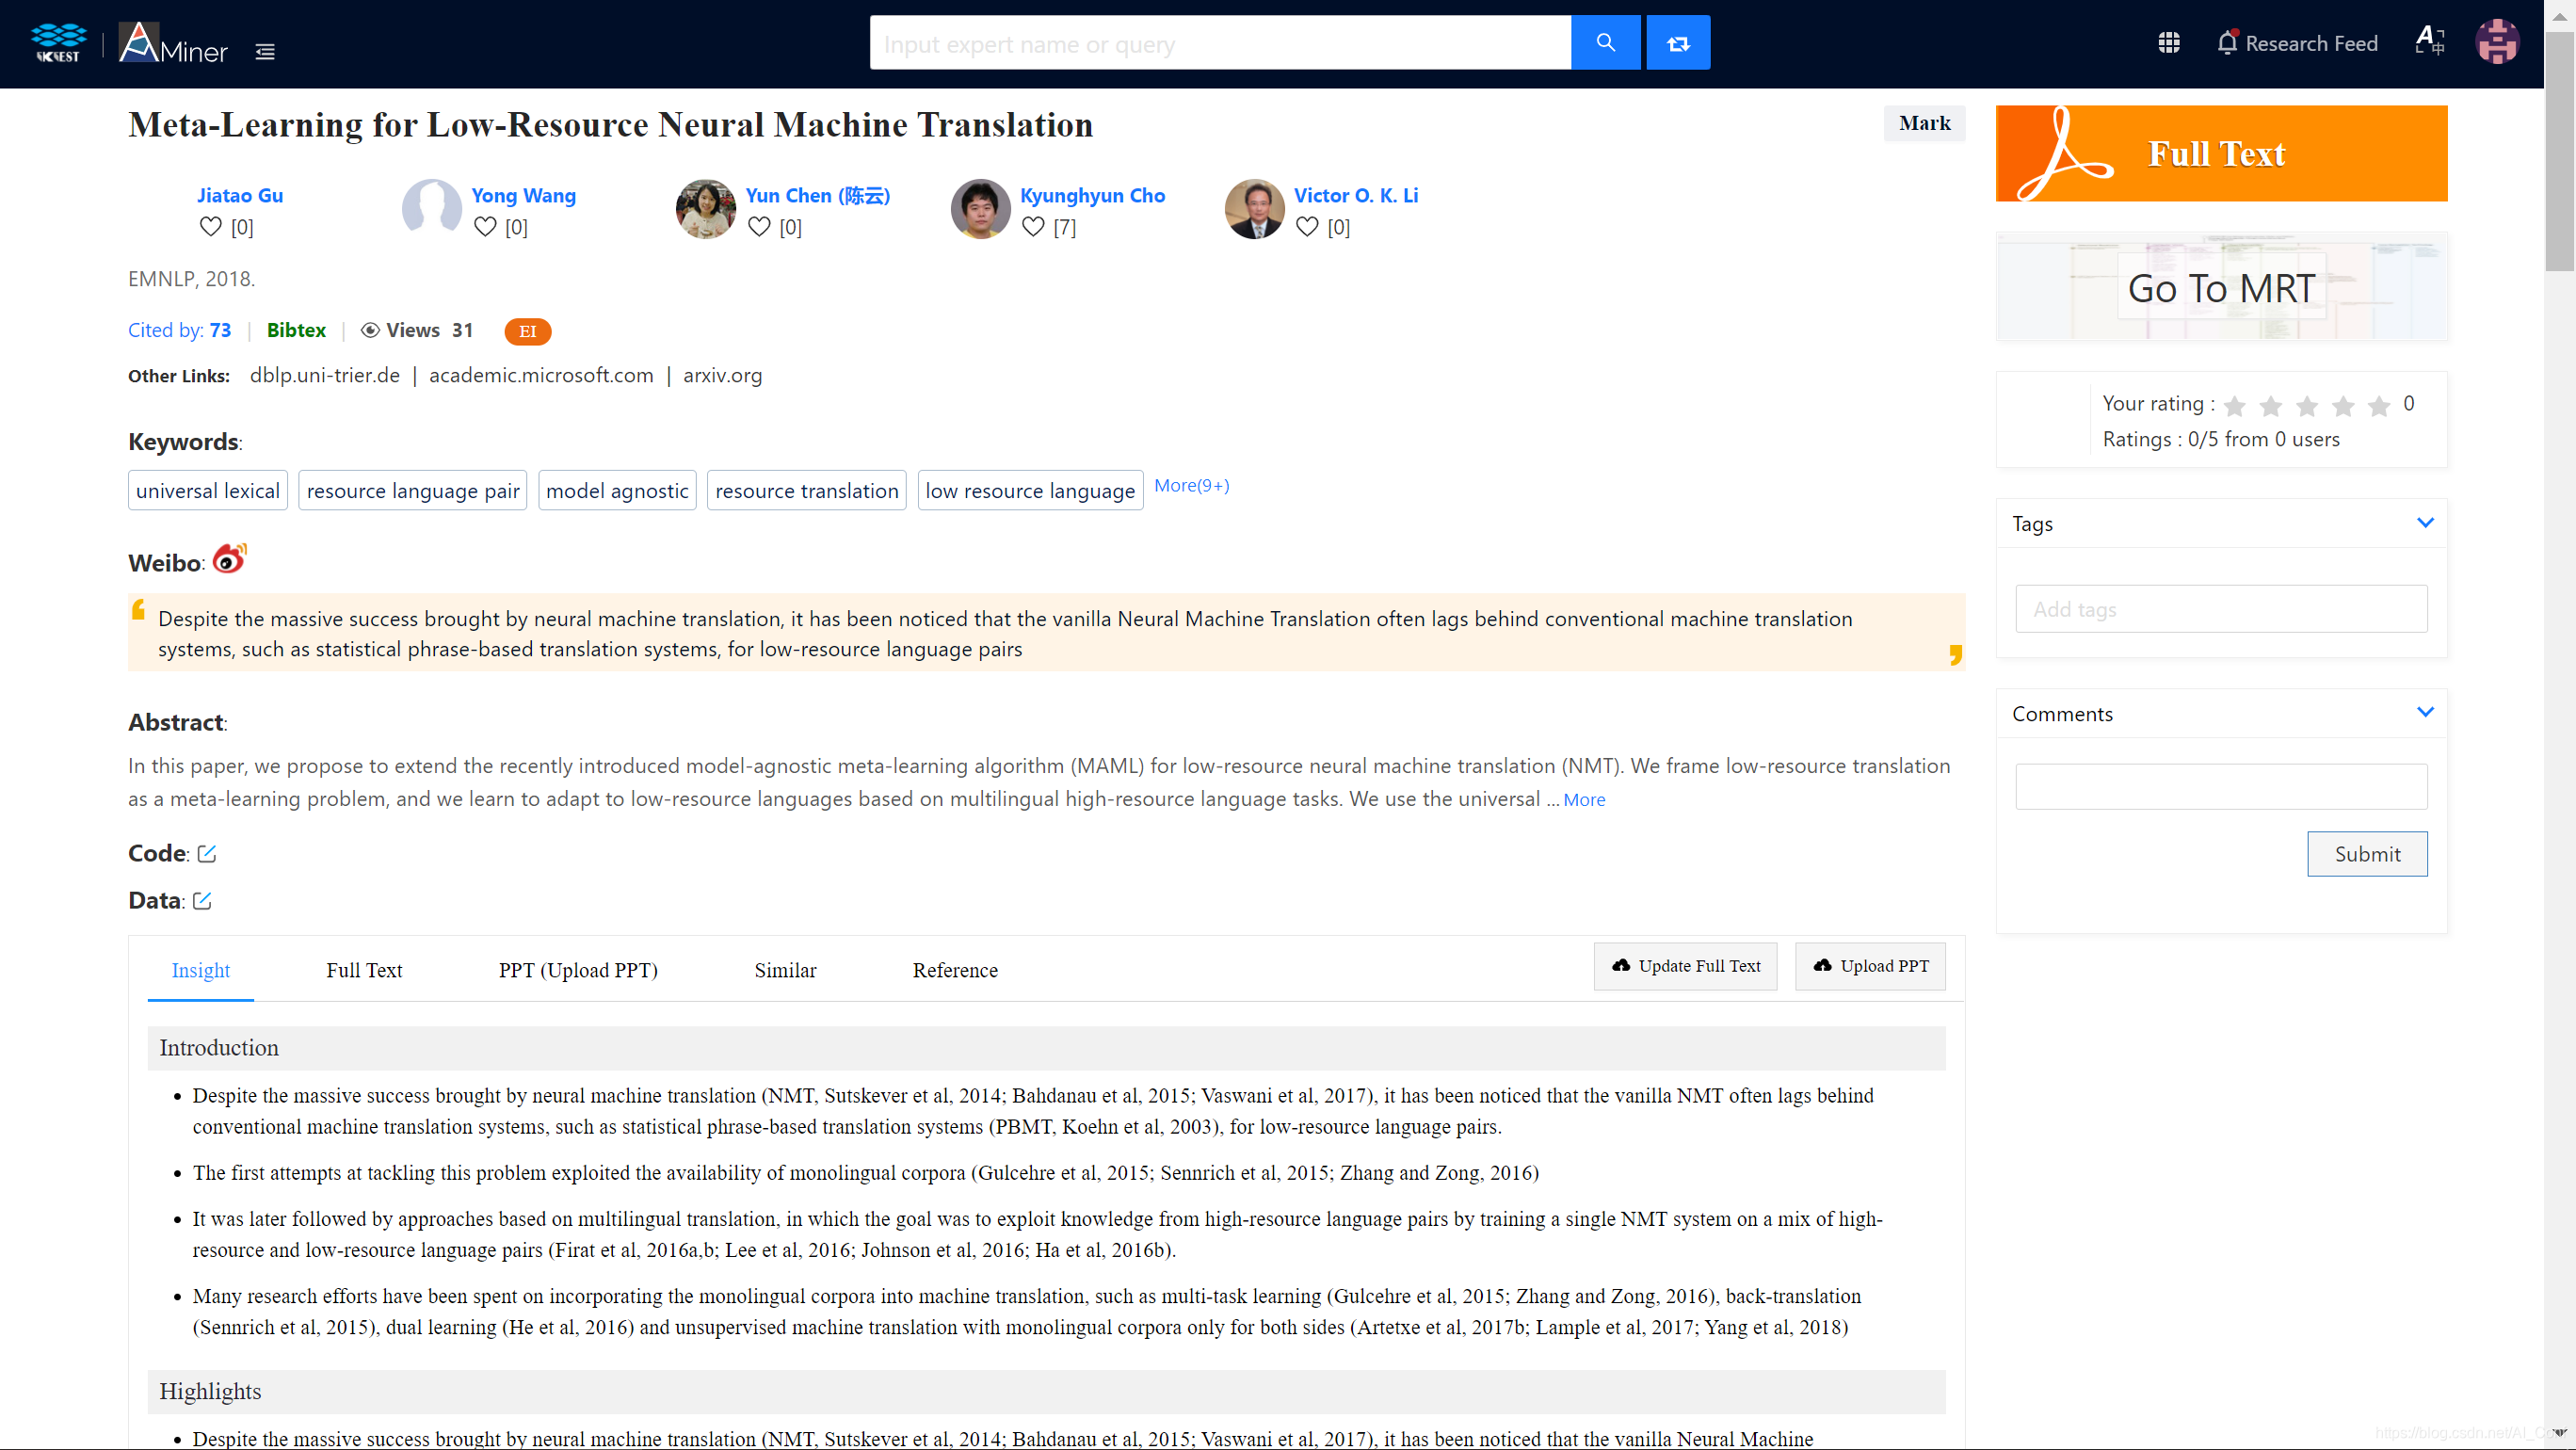Open Research Feed bell notifications
Screen dimensions: 2576x1450
pyautogui.click(x=2227, y=43)
